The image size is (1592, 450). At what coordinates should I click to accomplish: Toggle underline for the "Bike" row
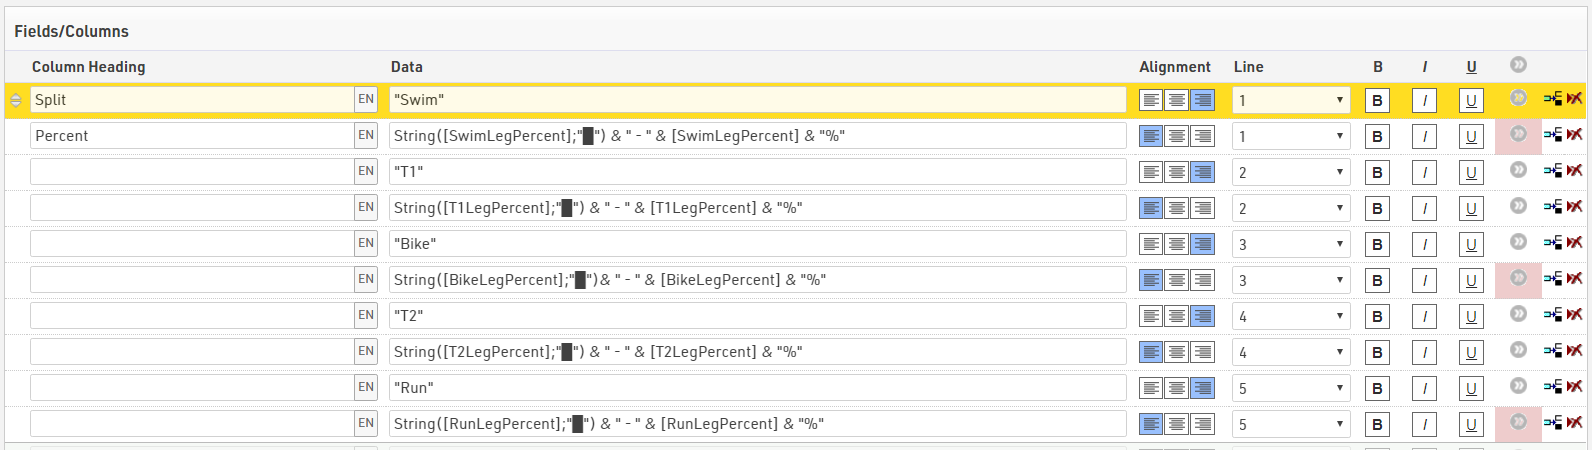[1471, 244]
